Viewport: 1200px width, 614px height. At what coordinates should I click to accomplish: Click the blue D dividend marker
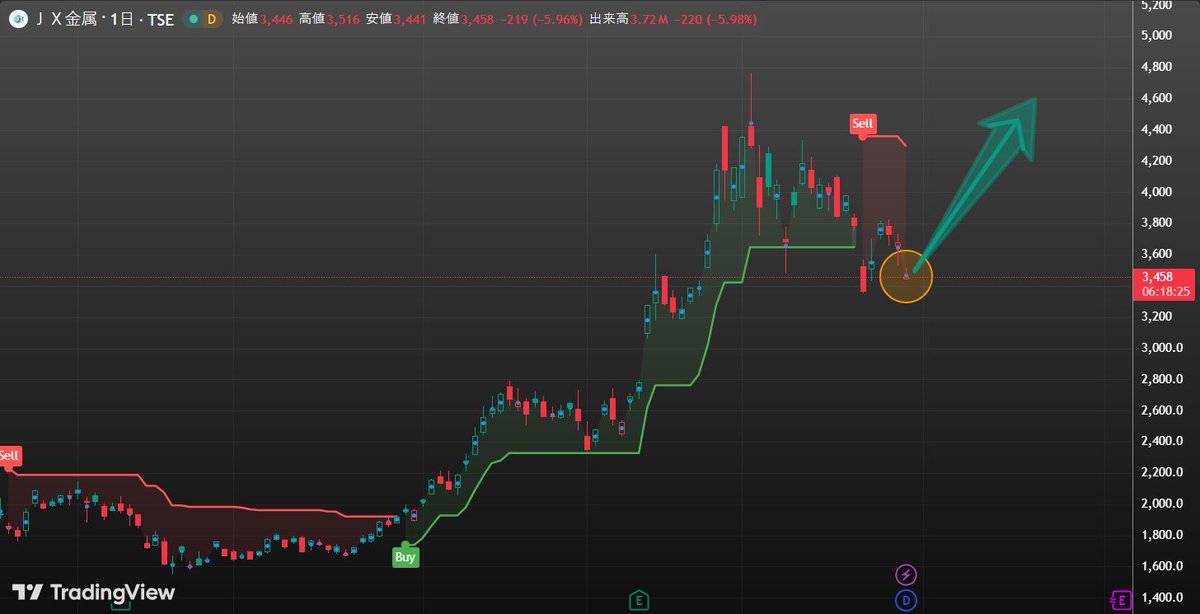[x=906, y=600]
